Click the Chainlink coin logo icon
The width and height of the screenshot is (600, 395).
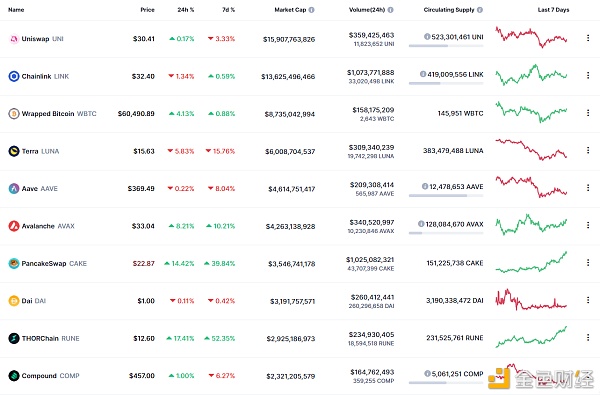[14, 76]
